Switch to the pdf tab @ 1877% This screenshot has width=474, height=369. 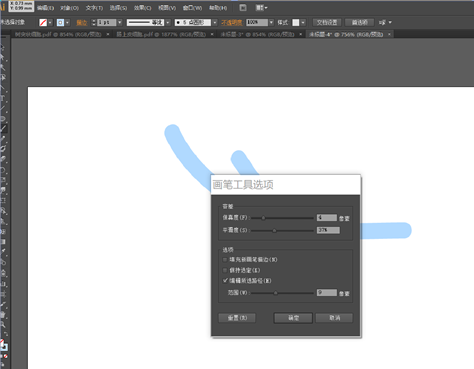(161, 34)
